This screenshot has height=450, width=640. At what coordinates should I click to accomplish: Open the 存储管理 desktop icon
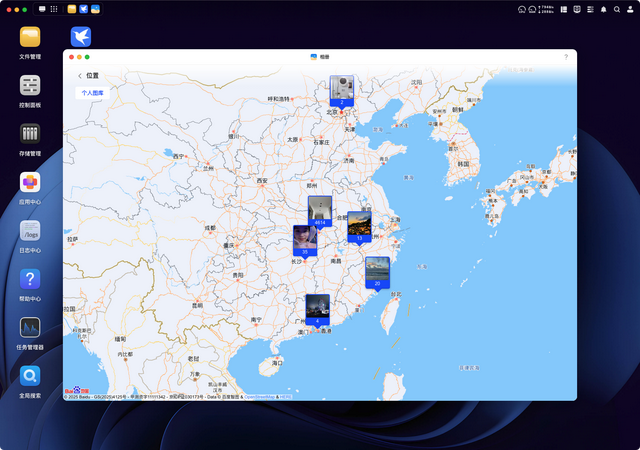30,134
